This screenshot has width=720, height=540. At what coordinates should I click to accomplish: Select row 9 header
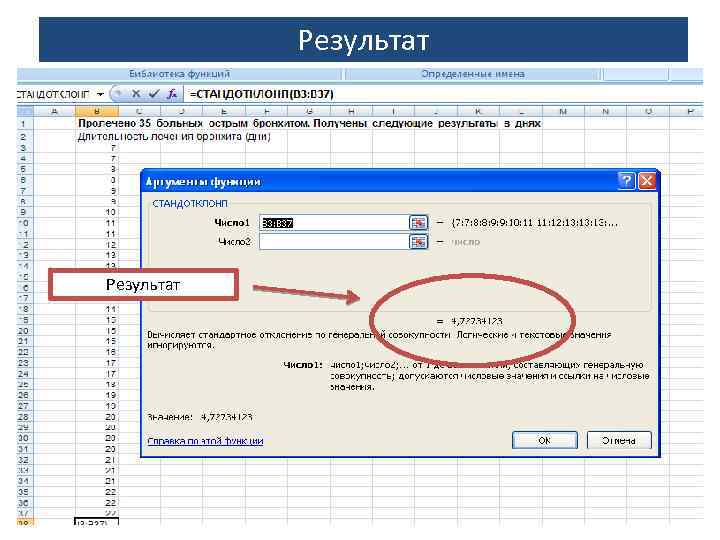tap(23, 212)
